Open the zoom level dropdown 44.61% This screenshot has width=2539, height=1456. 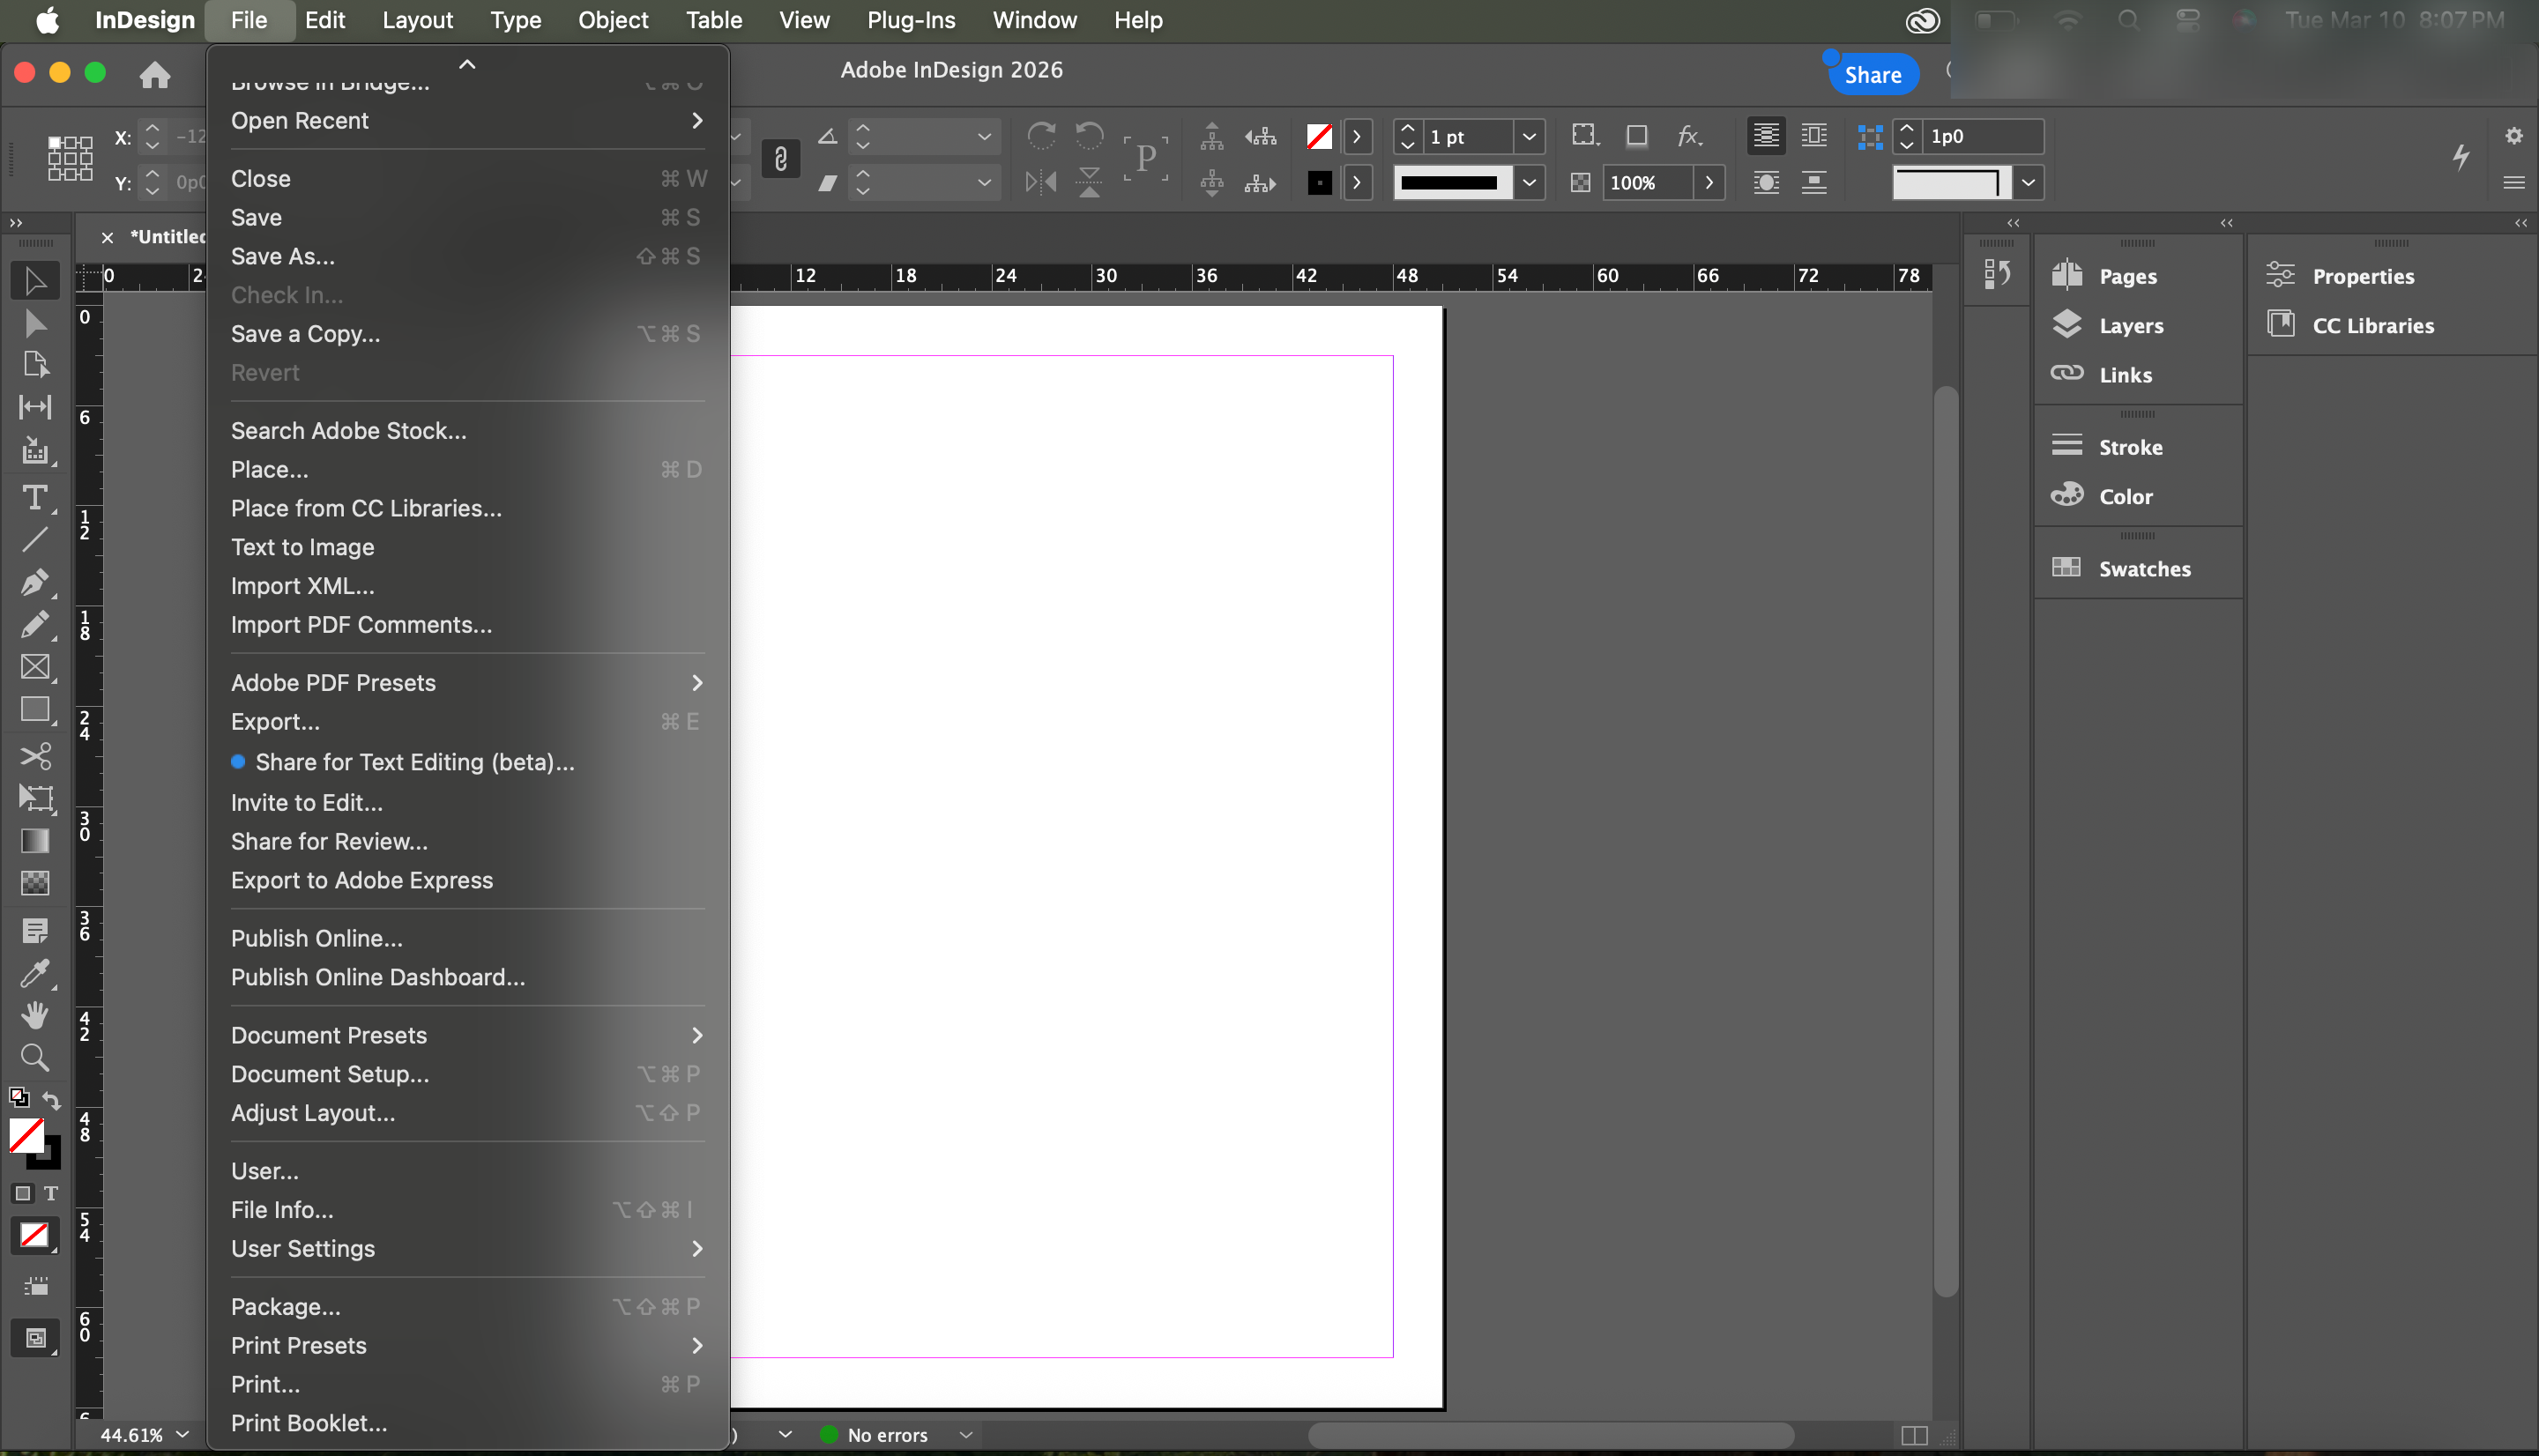tap(182, 1434)
